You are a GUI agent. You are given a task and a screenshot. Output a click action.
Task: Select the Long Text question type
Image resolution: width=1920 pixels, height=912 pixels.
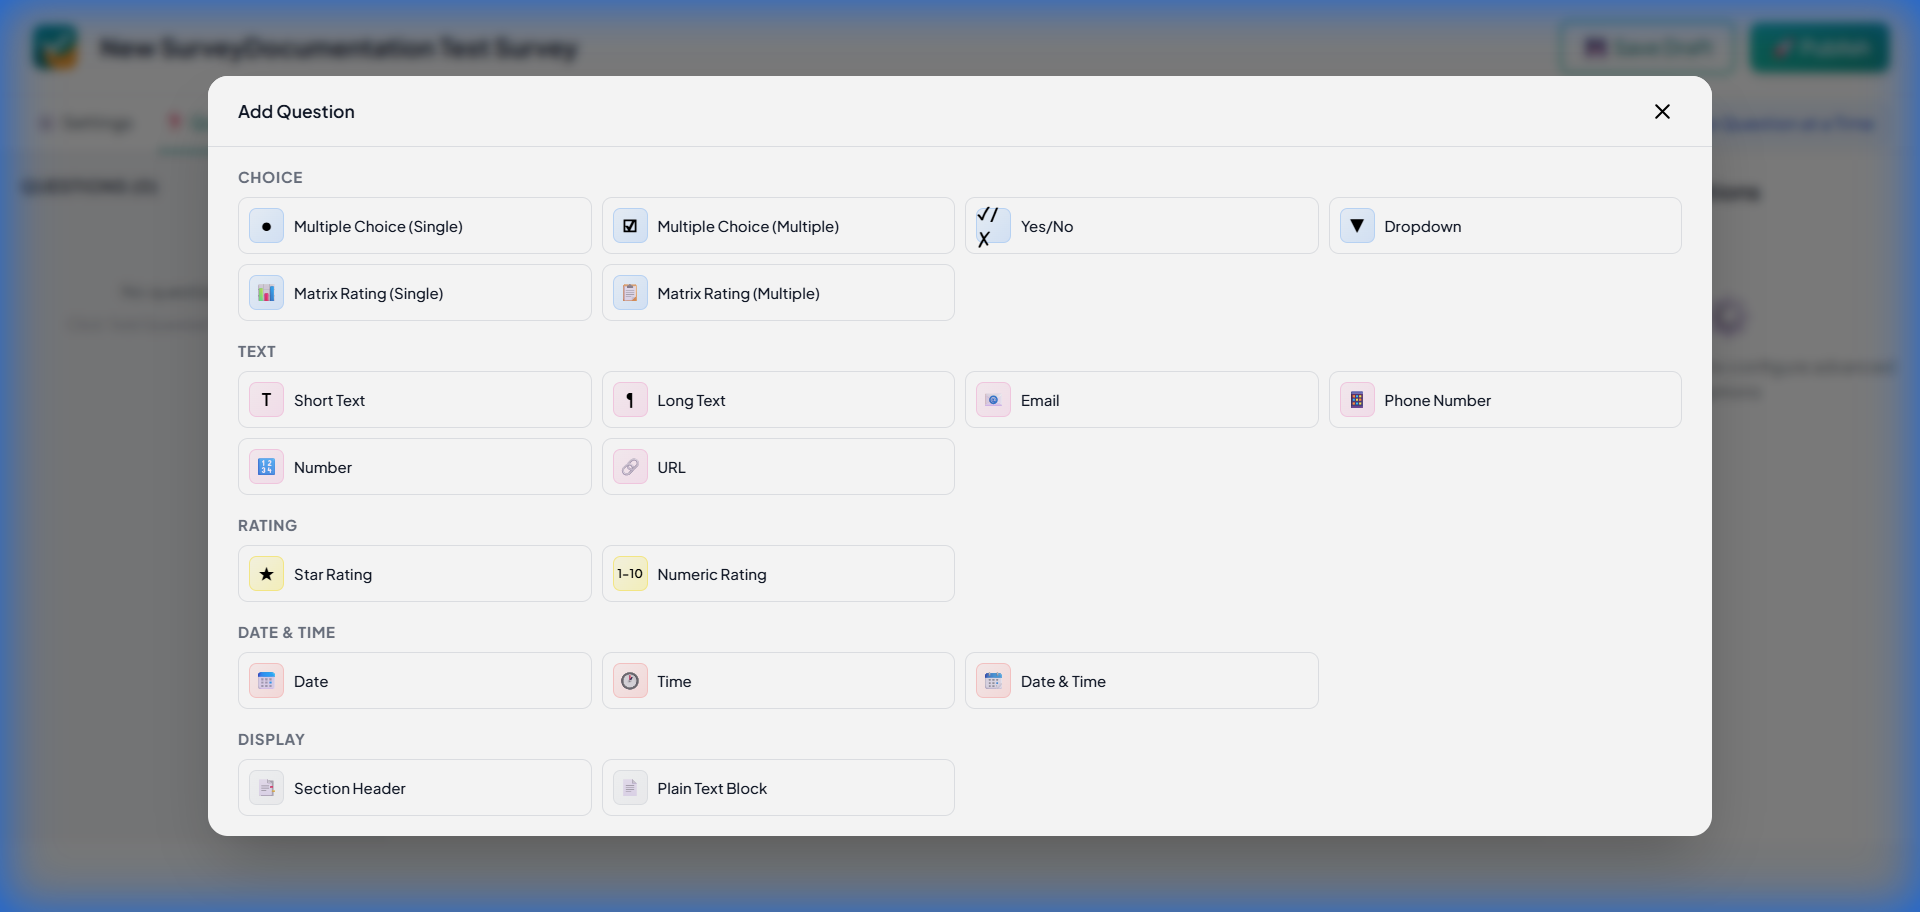(x=777, y=399)
